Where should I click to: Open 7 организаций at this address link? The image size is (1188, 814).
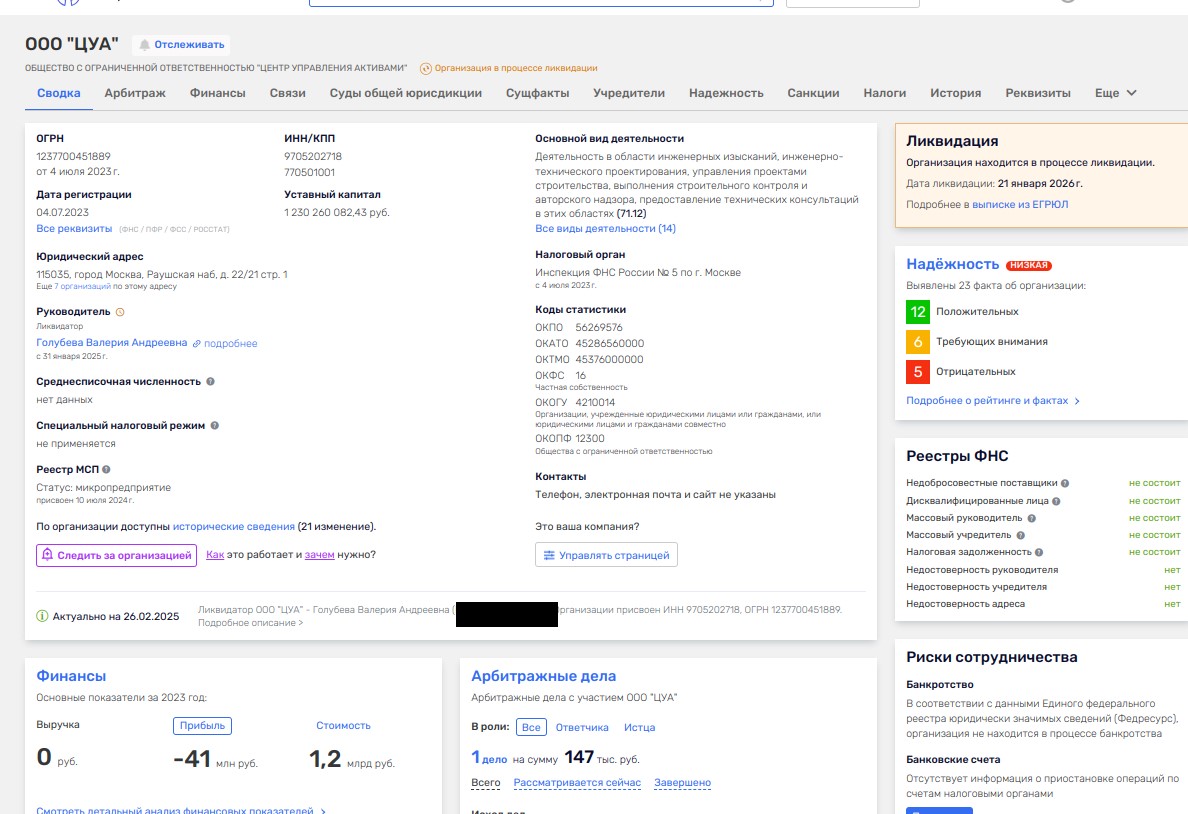(x=82, y=286)
